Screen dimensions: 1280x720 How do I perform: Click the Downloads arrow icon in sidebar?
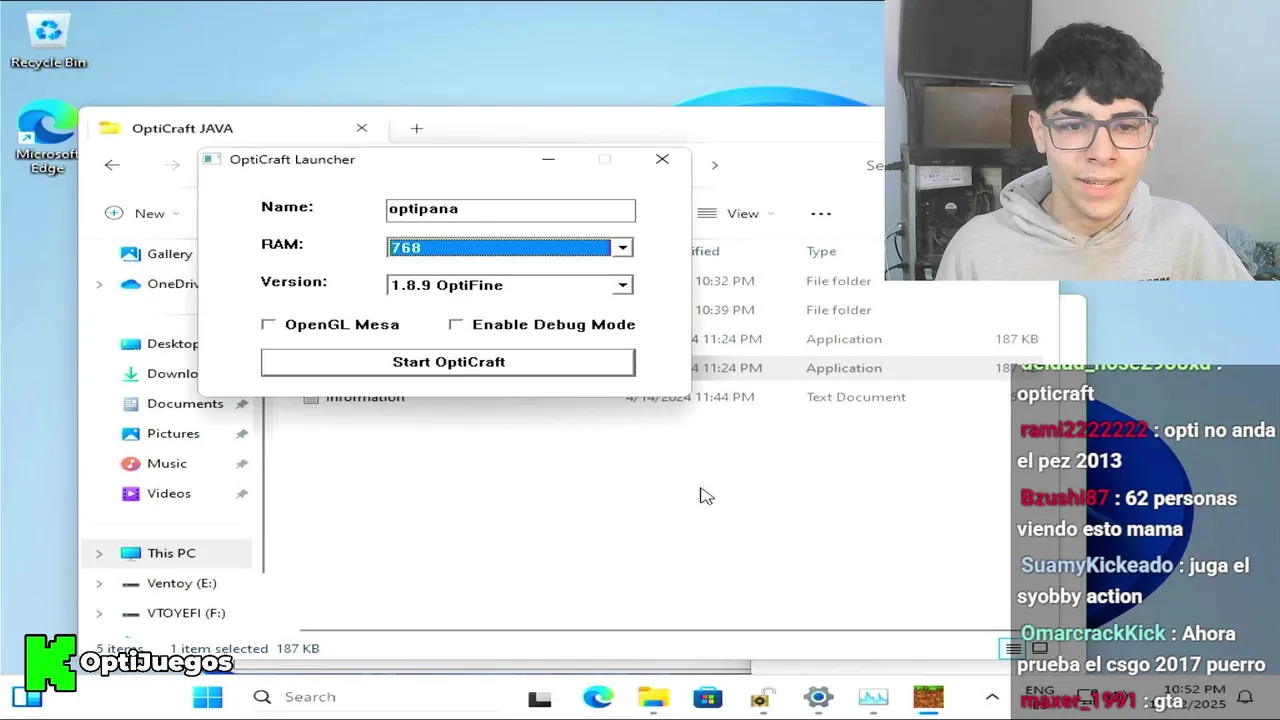coord(130,374)
